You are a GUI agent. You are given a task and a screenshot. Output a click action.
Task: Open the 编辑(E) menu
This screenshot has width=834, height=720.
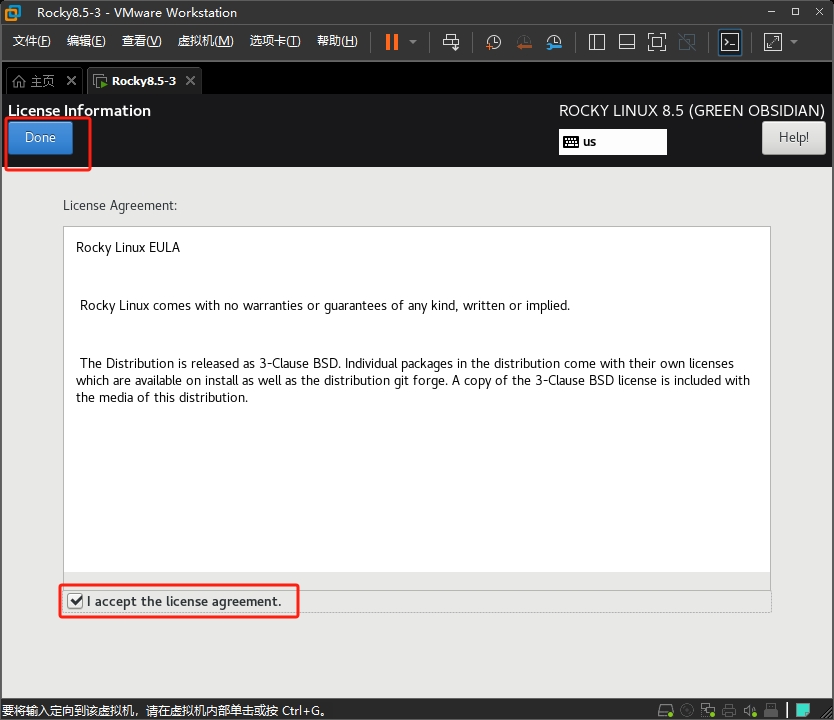pos(86,41)
